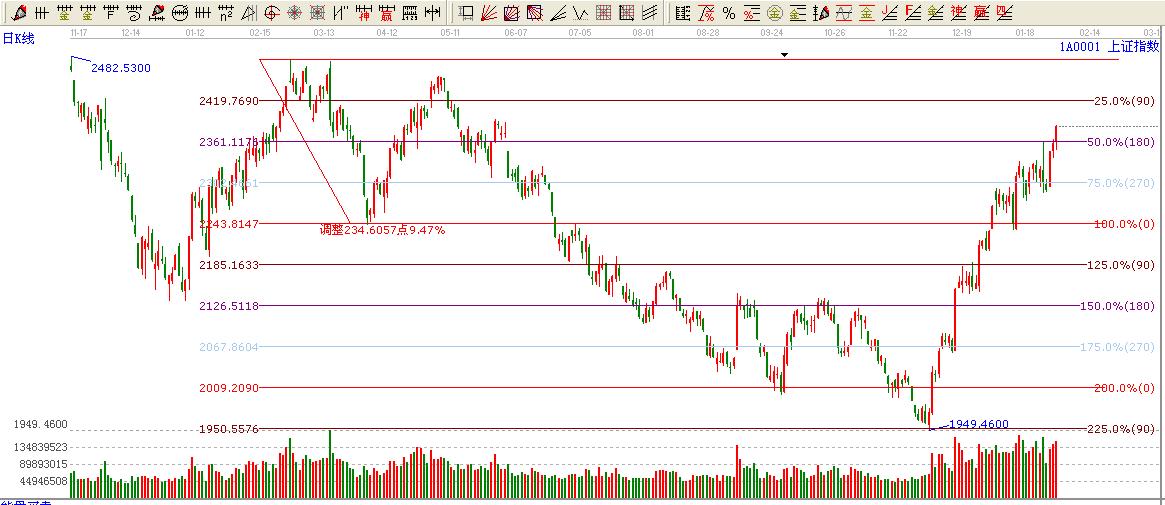Image resolution: width=1165 pixels, height=505 pixels.
Task: Choose the measure distance double-arrow tool
Action: (431, 13)
